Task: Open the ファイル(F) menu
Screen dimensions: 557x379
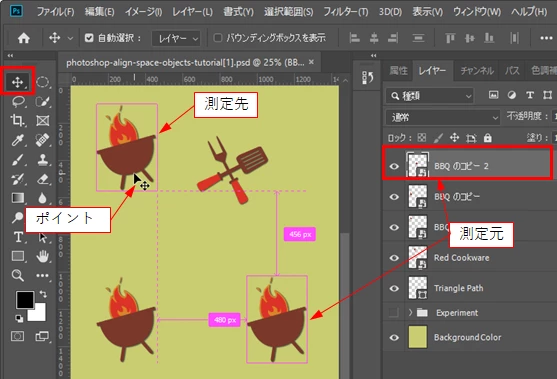Action: [55, 12]
